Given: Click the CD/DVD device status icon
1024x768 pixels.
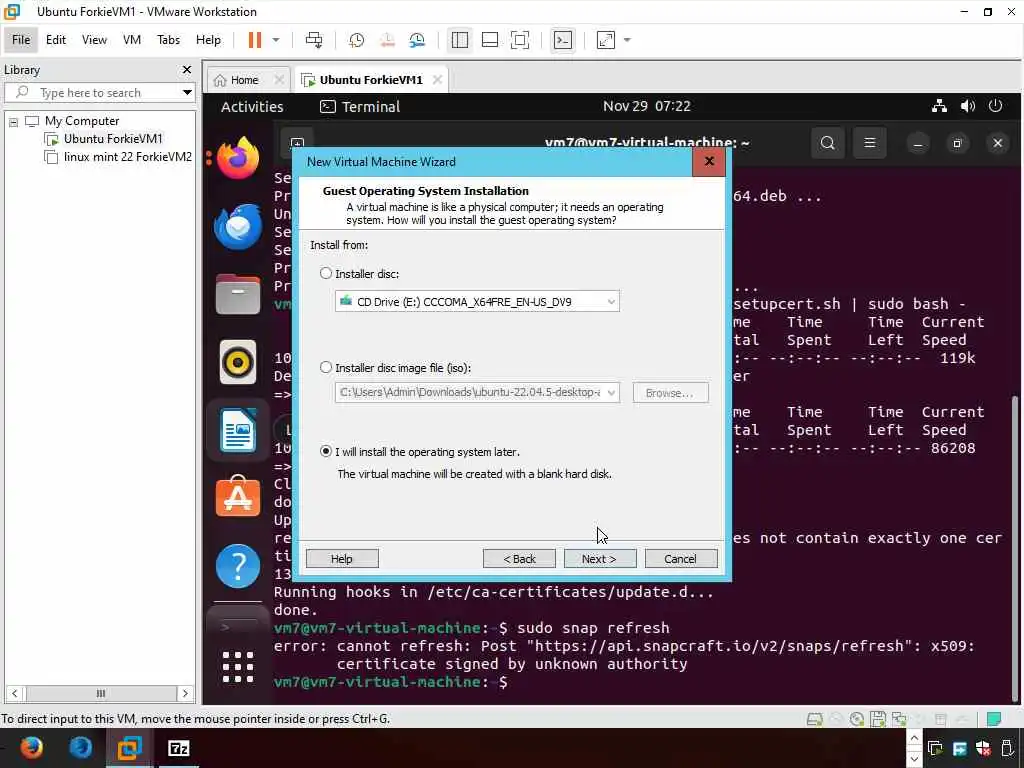Looking at the screenshot, I should pyautogui.click(x=857, y=720).
